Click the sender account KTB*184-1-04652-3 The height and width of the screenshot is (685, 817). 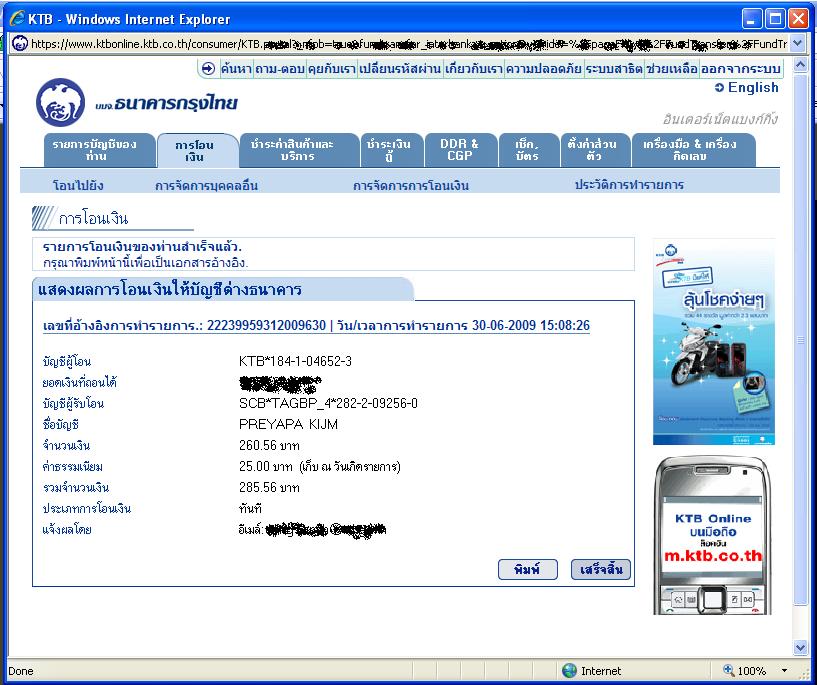pos(295,361)
